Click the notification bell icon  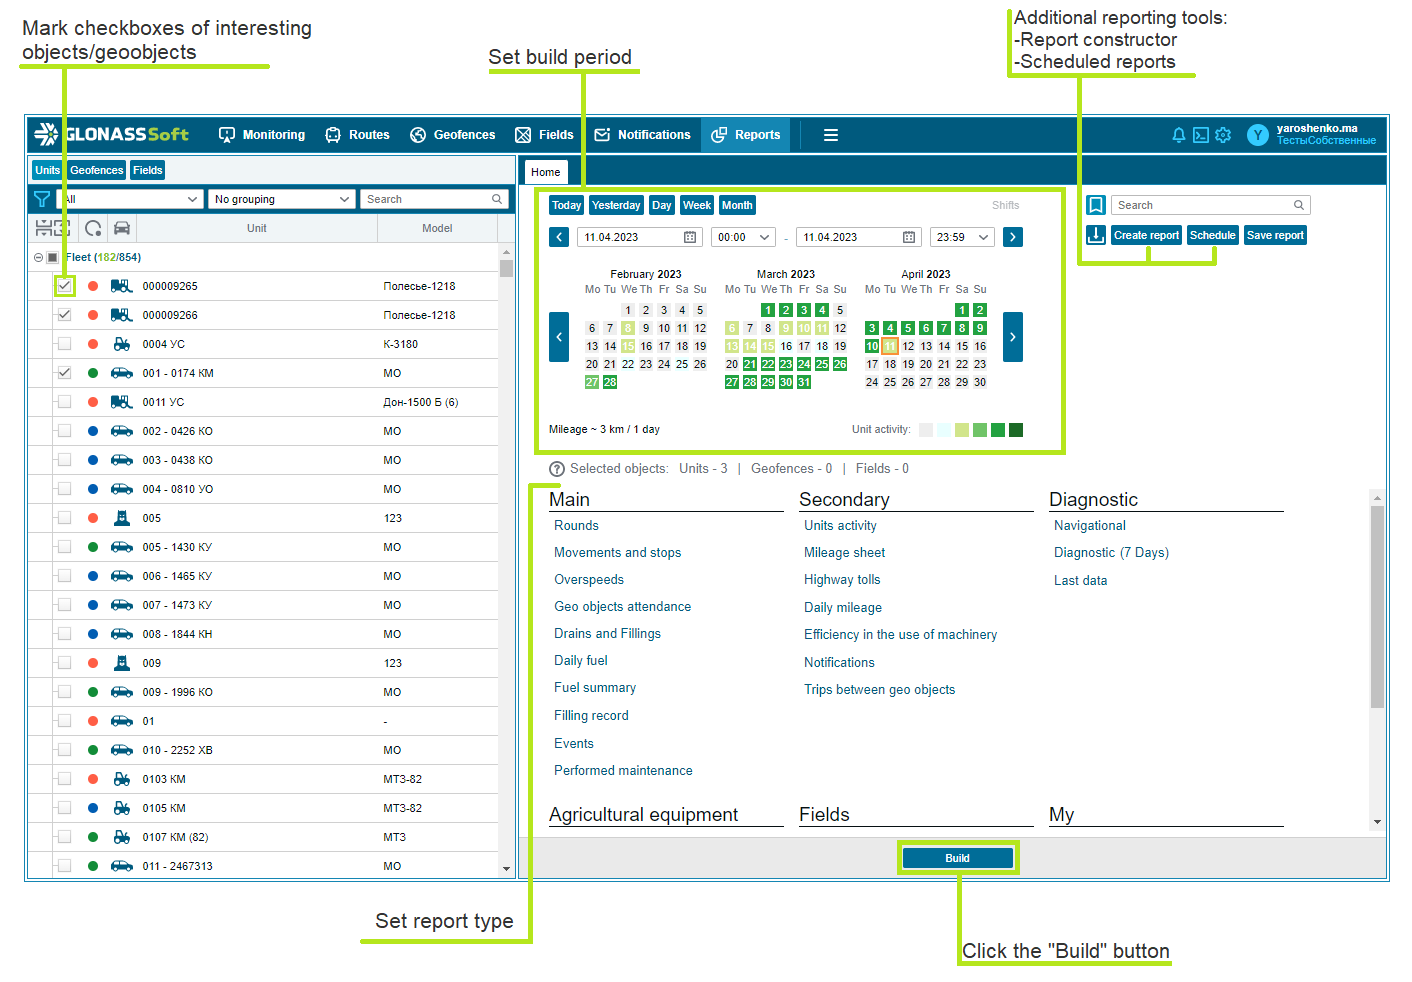coord(1178,135)
